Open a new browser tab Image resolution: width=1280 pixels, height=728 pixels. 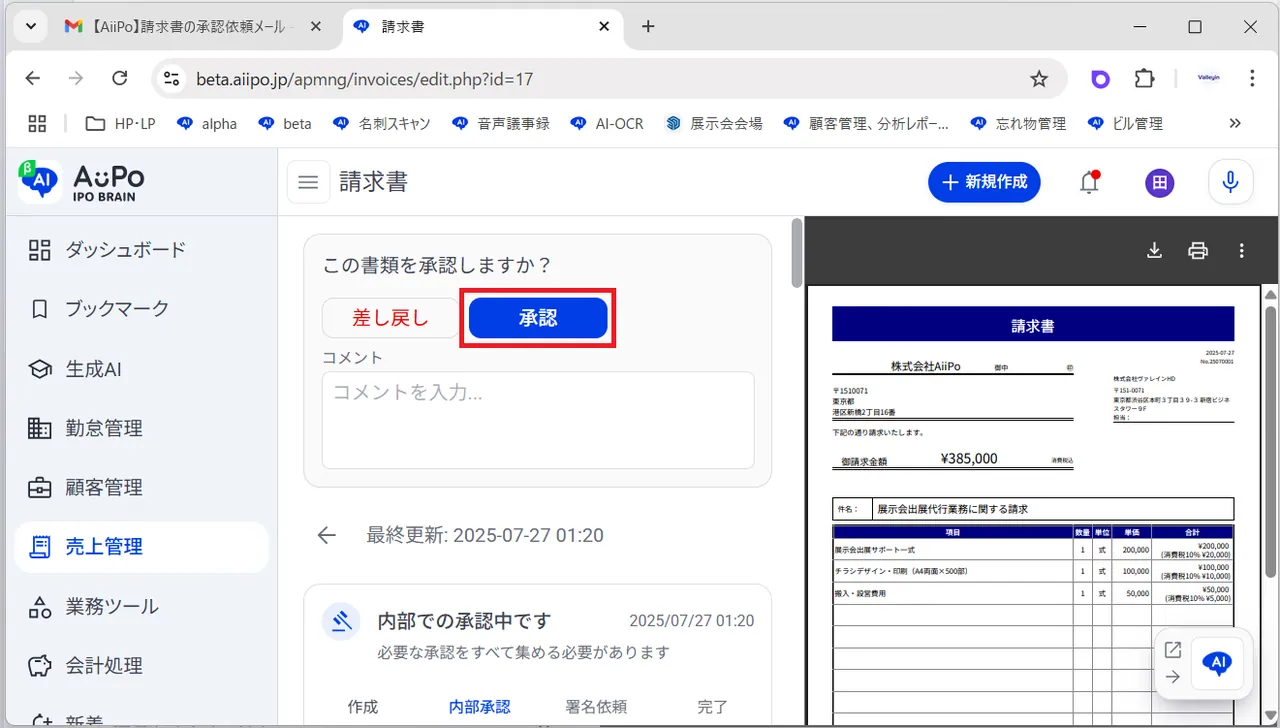(648, 26)
